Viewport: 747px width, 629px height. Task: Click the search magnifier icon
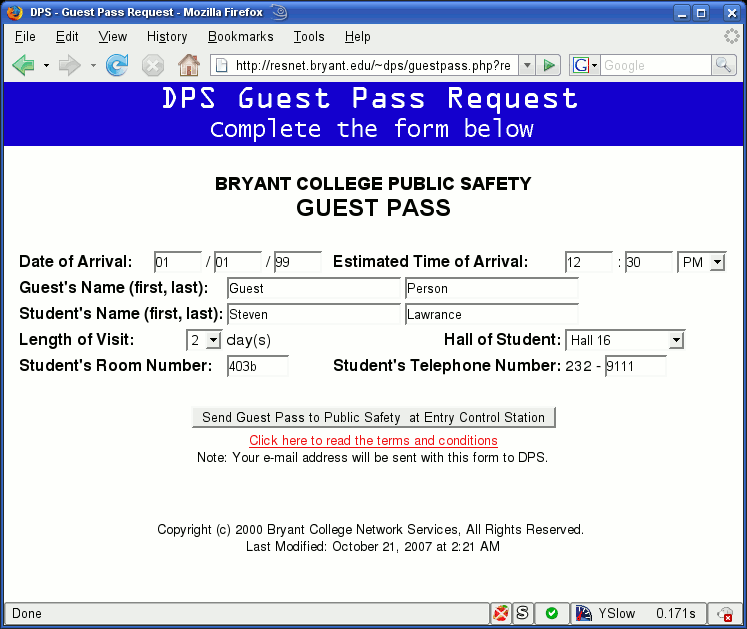tap(724, 65)
